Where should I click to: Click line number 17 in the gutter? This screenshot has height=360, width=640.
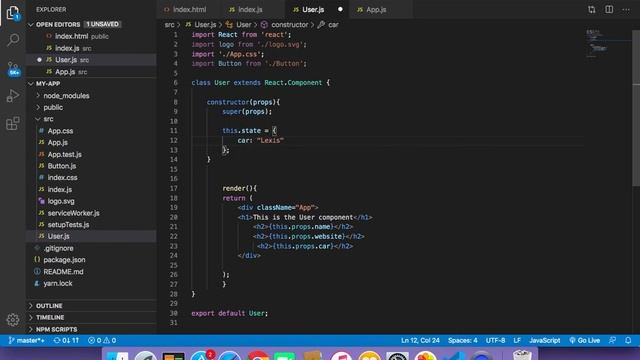(x=174, y=189)
